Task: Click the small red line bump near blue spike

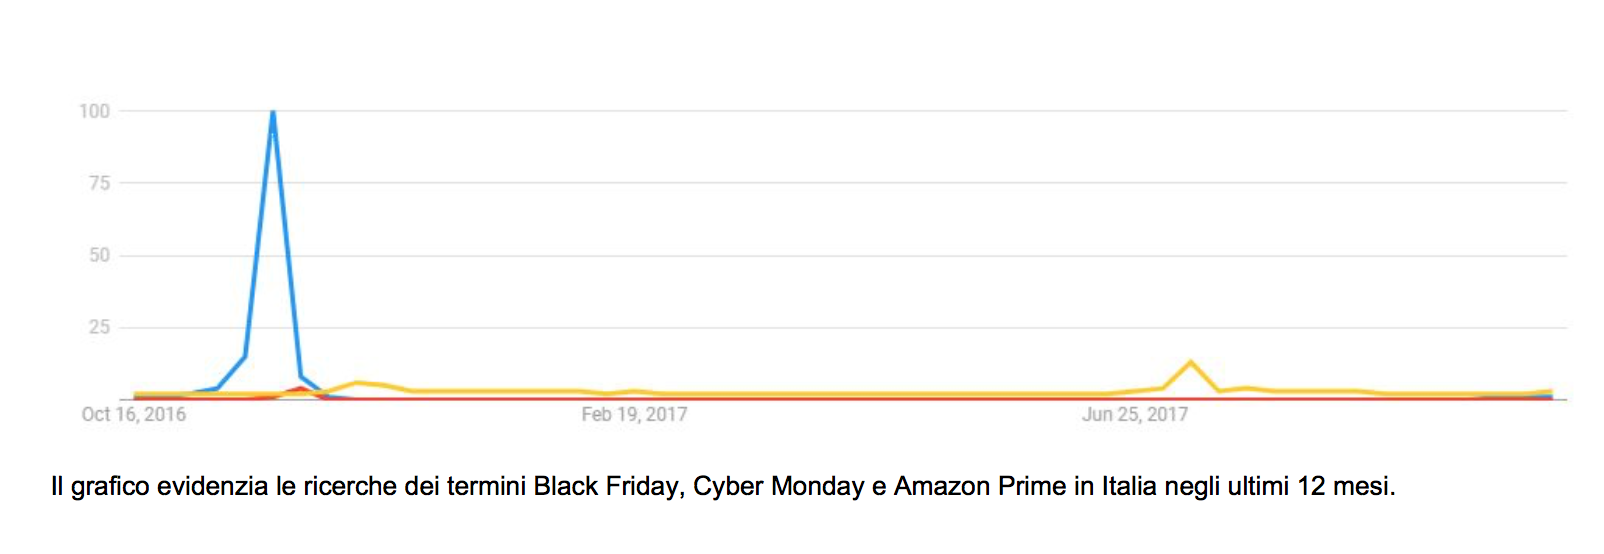Action: (301, 389)
